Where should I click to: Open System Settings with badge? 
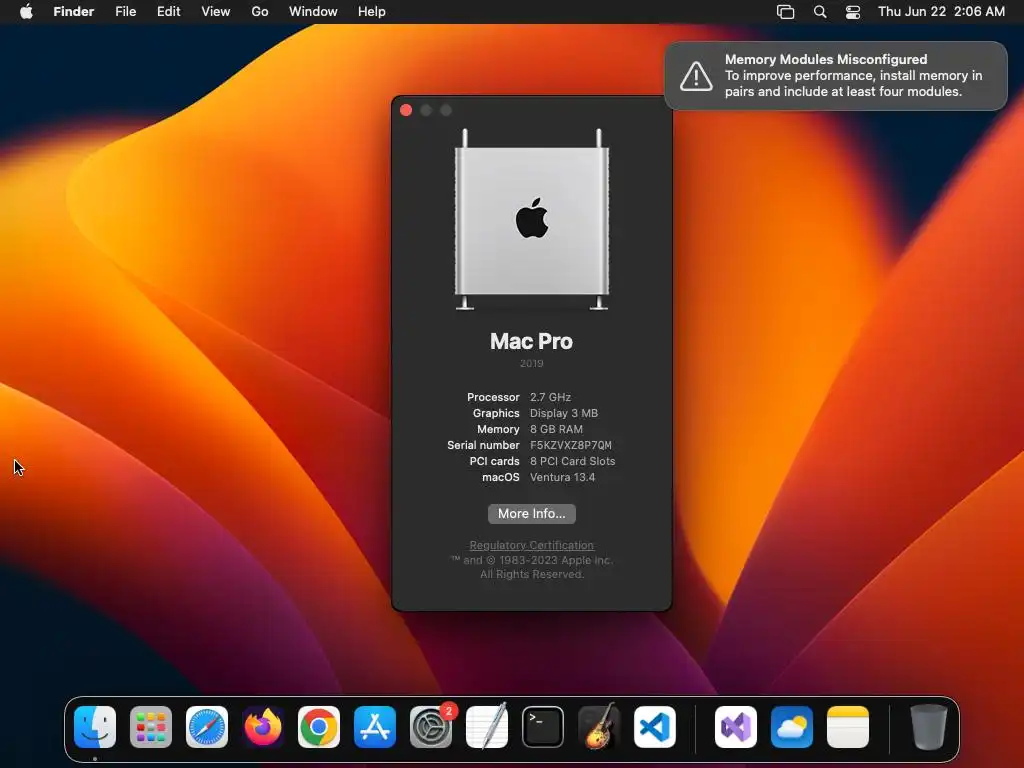click(x=431, y=727)
